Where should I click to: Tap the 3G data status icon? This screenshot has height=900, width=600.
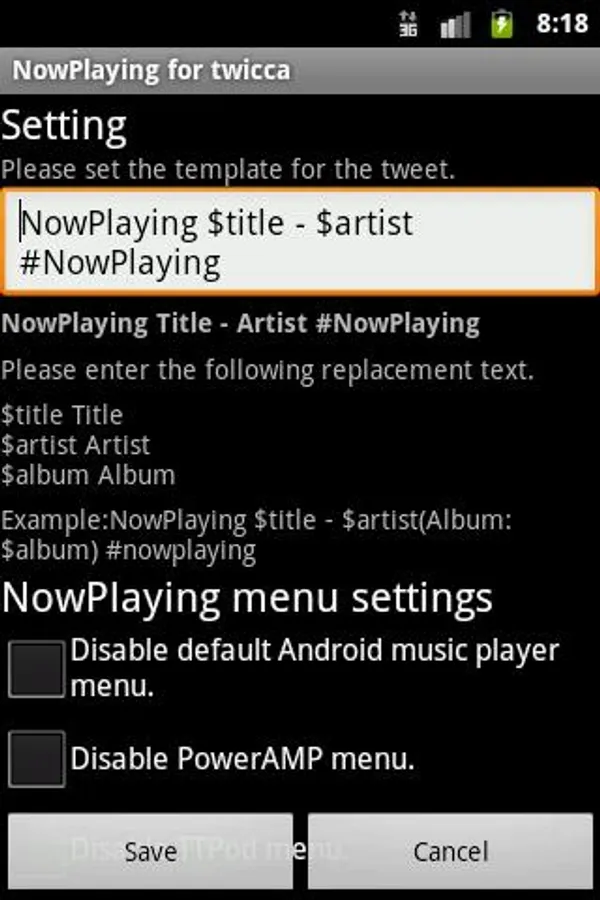coord(408,24)
